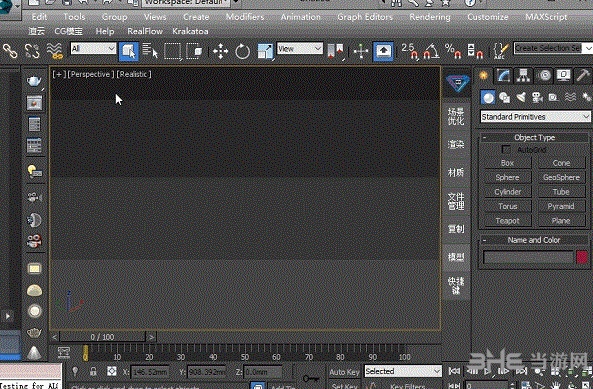593x389 pixels.
Task: Click the X coordinate field
Action: (150, 372)
